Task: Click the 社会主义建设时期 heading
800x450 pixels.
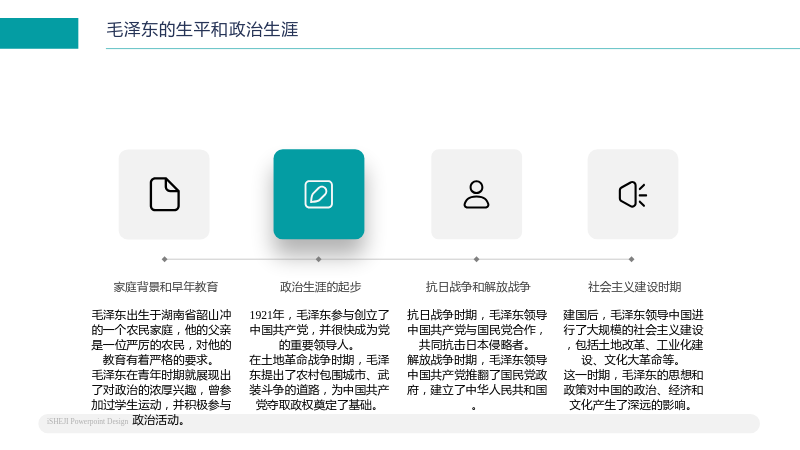Action: click(634, 287)
